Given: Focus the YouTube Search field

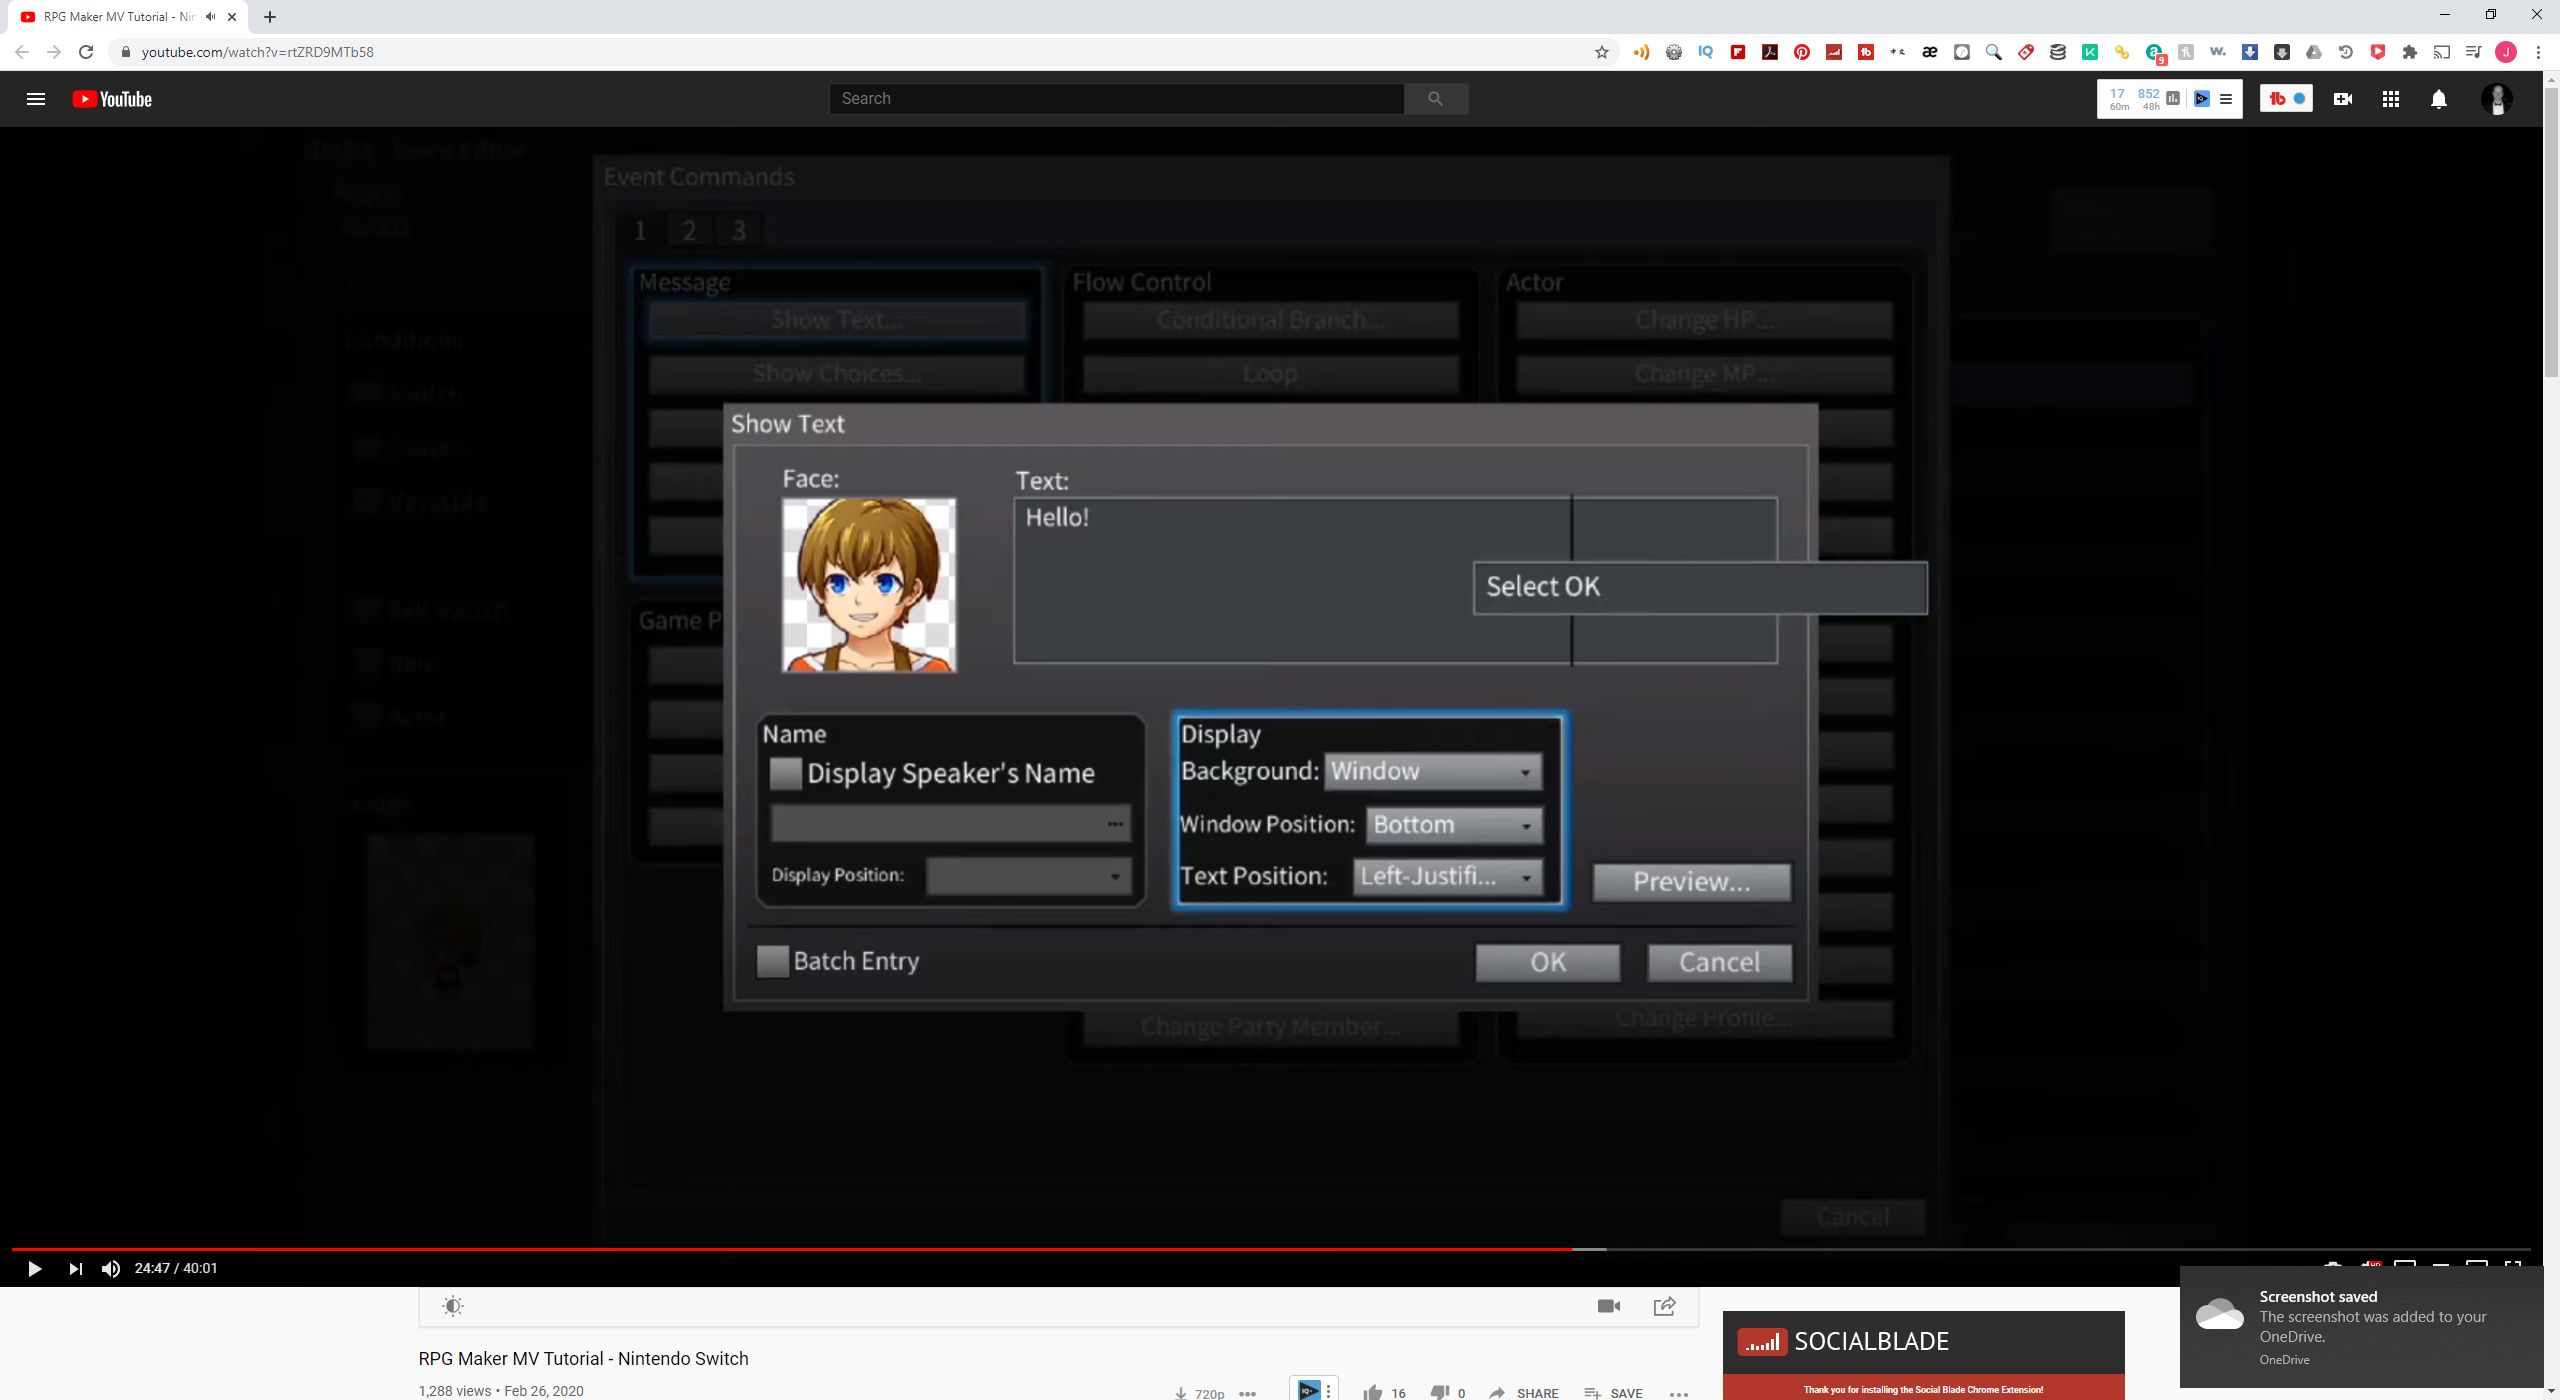Looking at the screenshot, I should coord(1117,98).
